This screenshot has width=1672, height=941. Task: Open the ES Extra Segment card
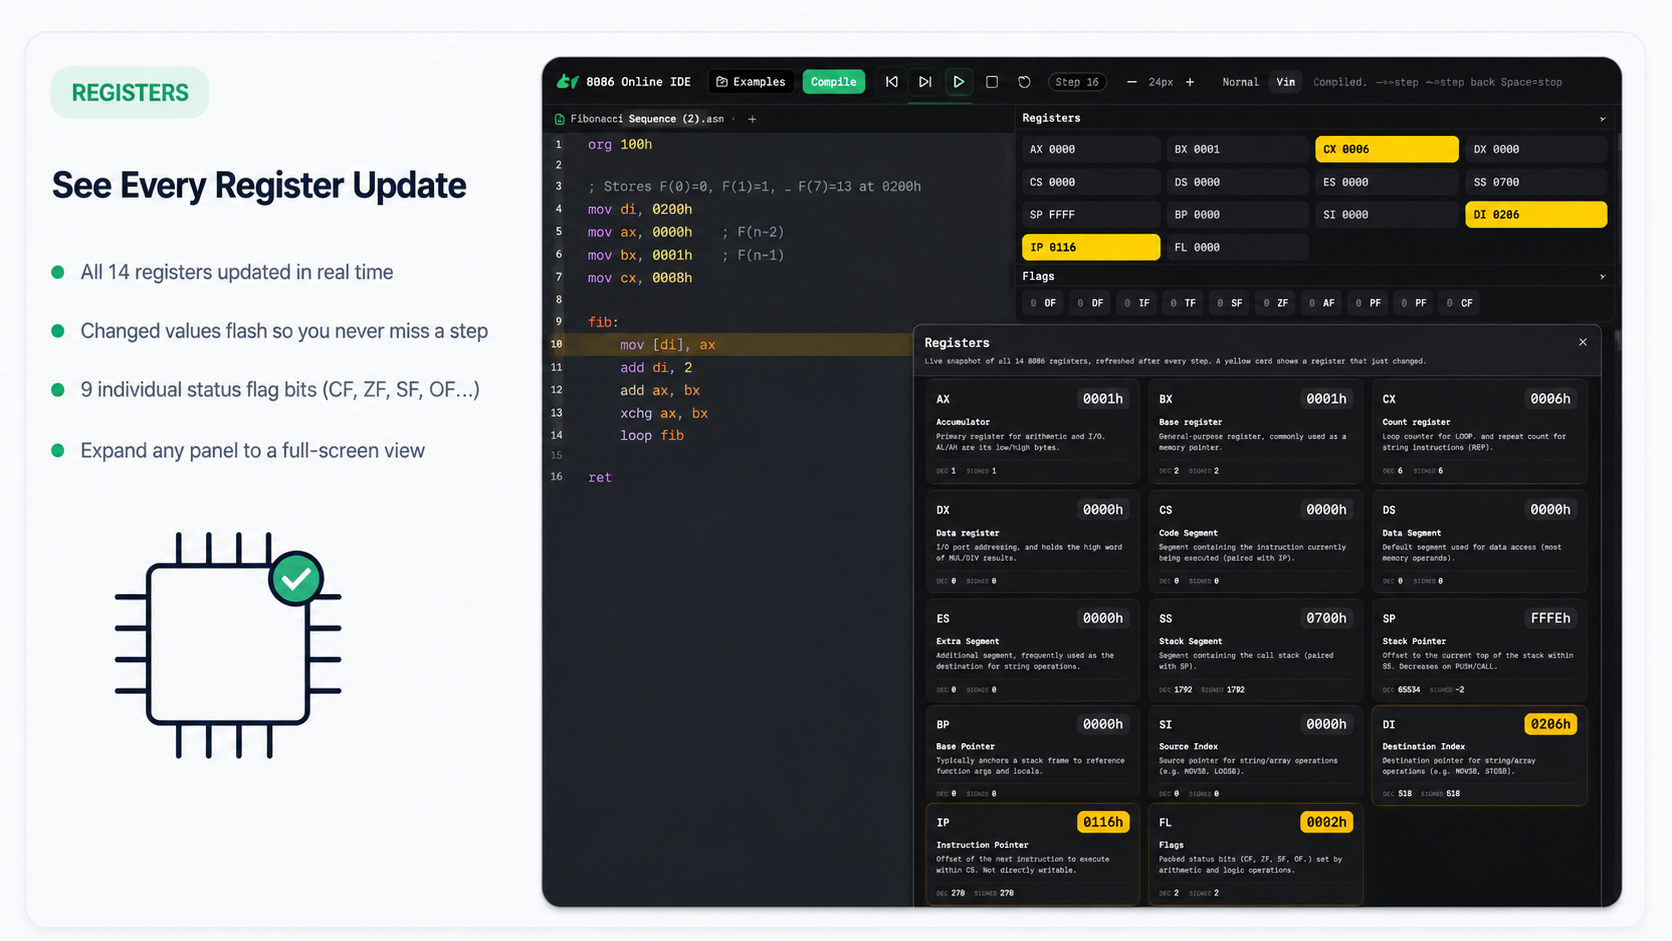coord(1032,651)
